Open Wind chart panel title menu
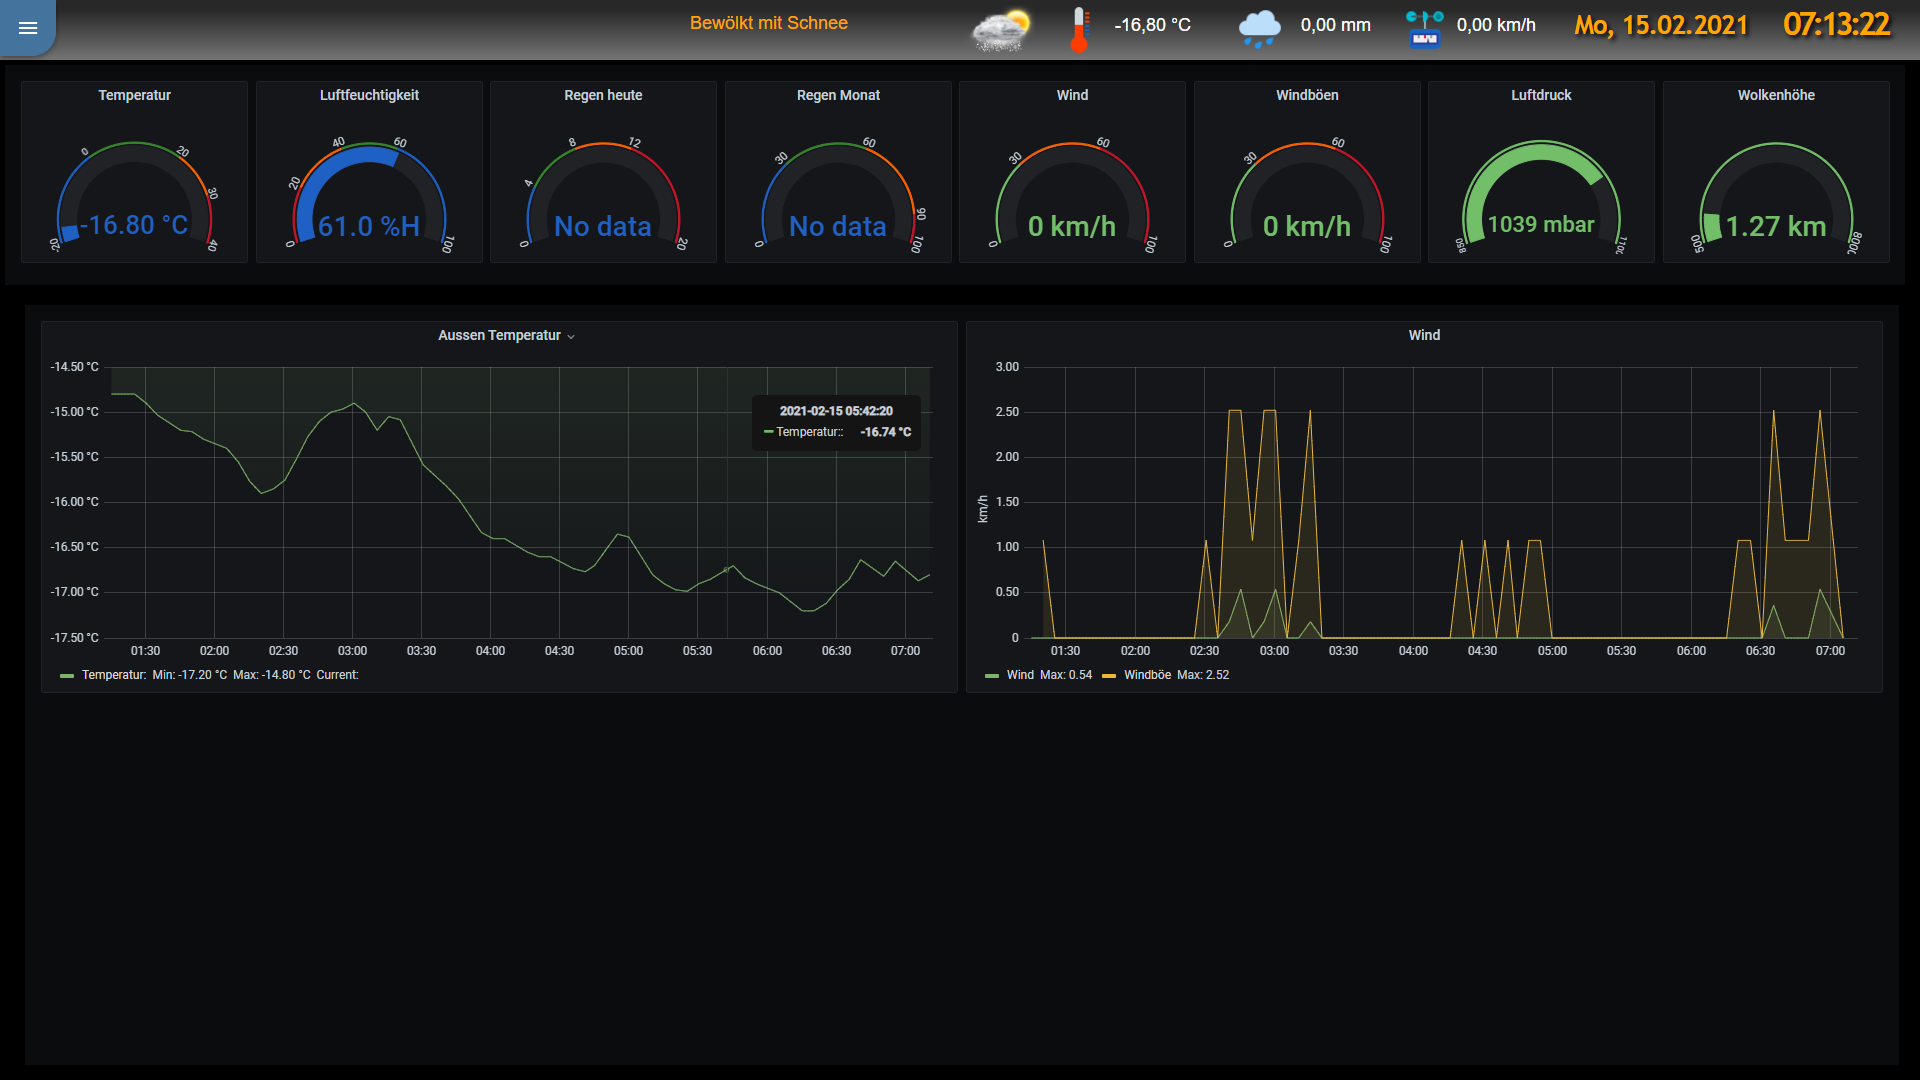1920x1080 pixels. tap(1424, 335)
